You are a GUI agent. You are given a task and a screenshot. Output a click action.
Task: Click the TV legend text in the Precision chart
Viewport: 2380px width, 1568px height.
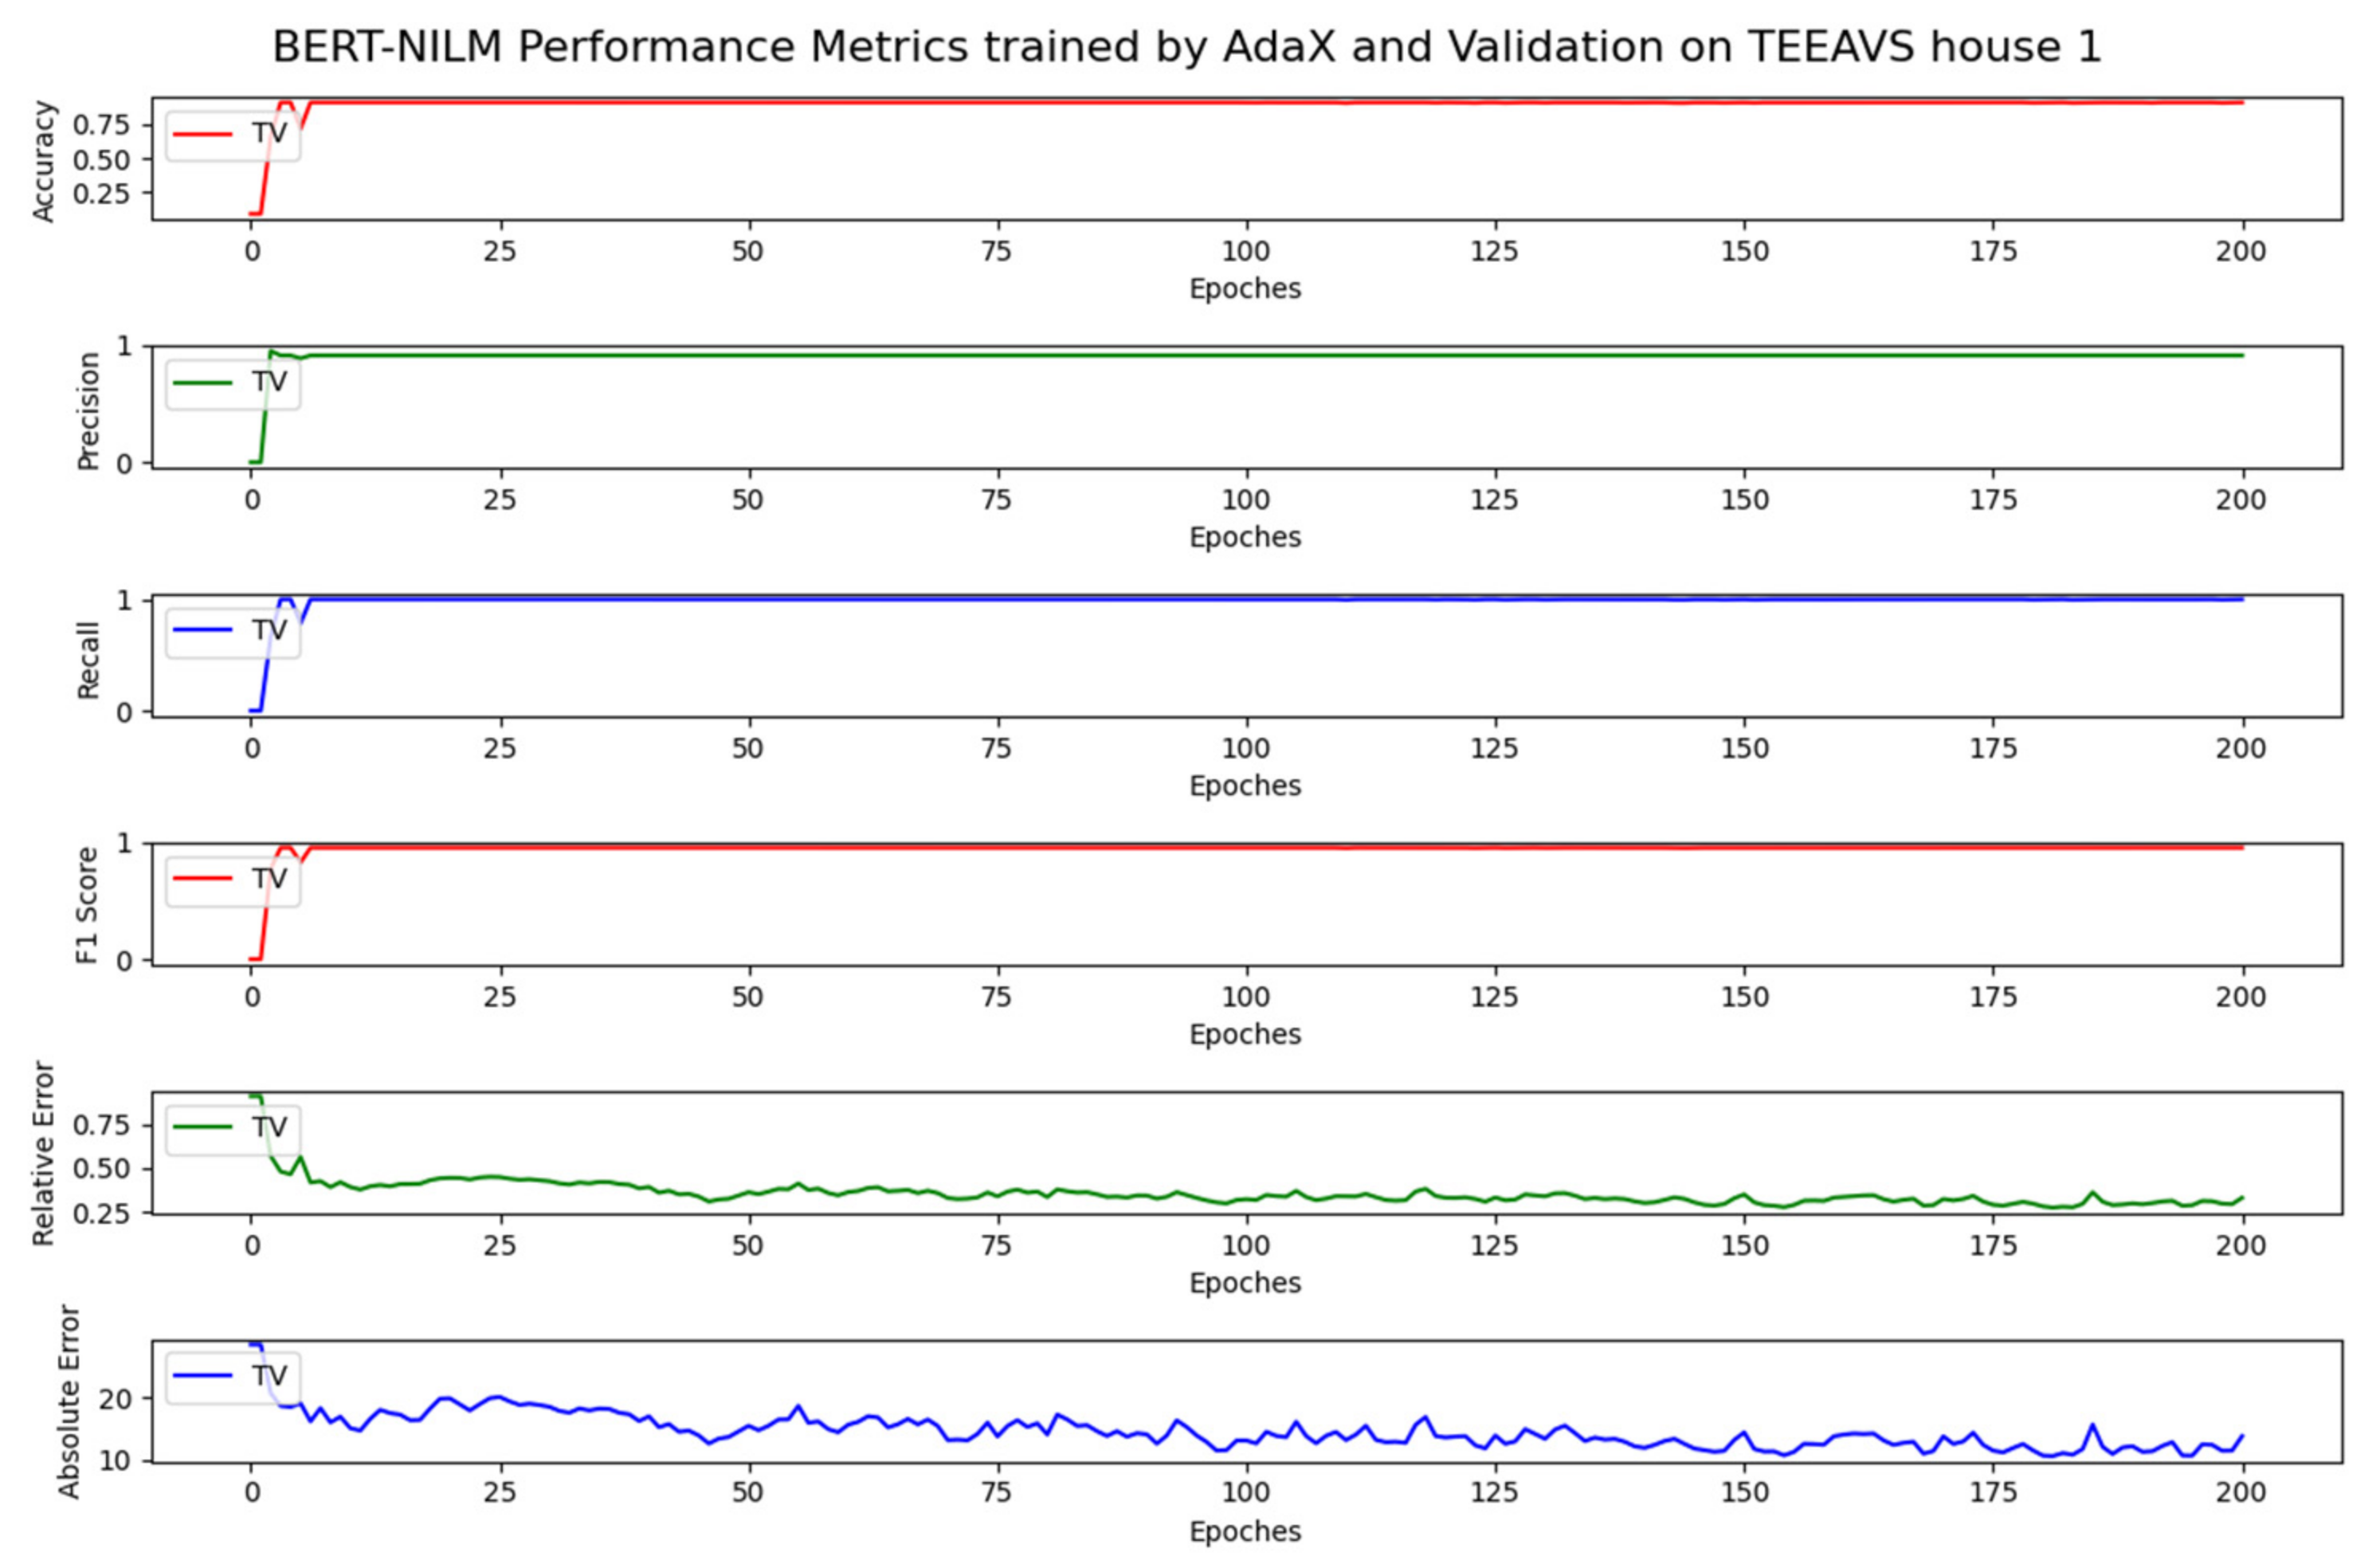(269, 382)
